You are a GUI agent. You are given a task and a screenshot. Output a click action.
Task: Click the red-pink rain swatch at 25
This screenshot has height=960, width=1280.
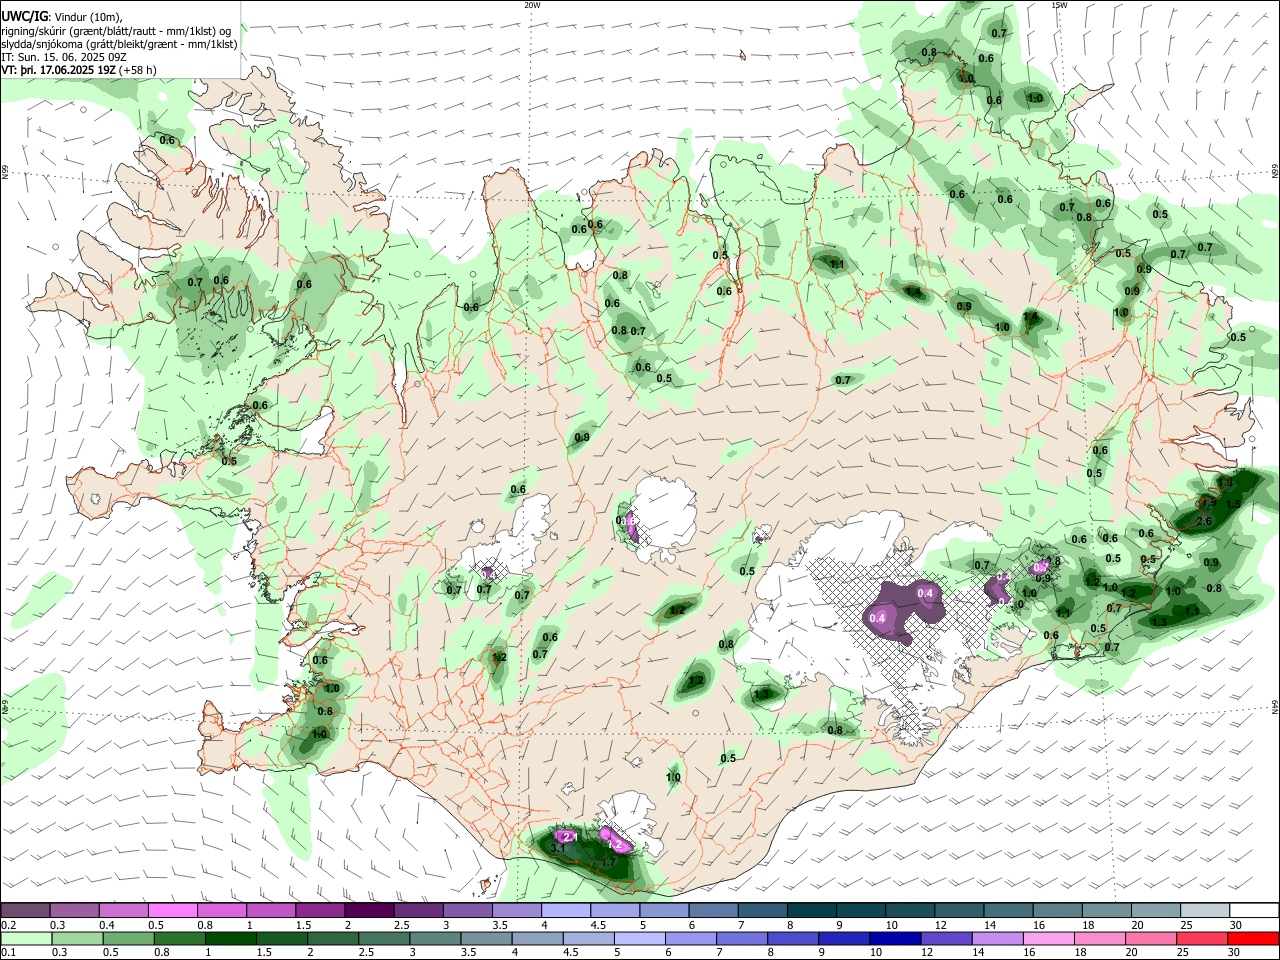point(1203,938)
